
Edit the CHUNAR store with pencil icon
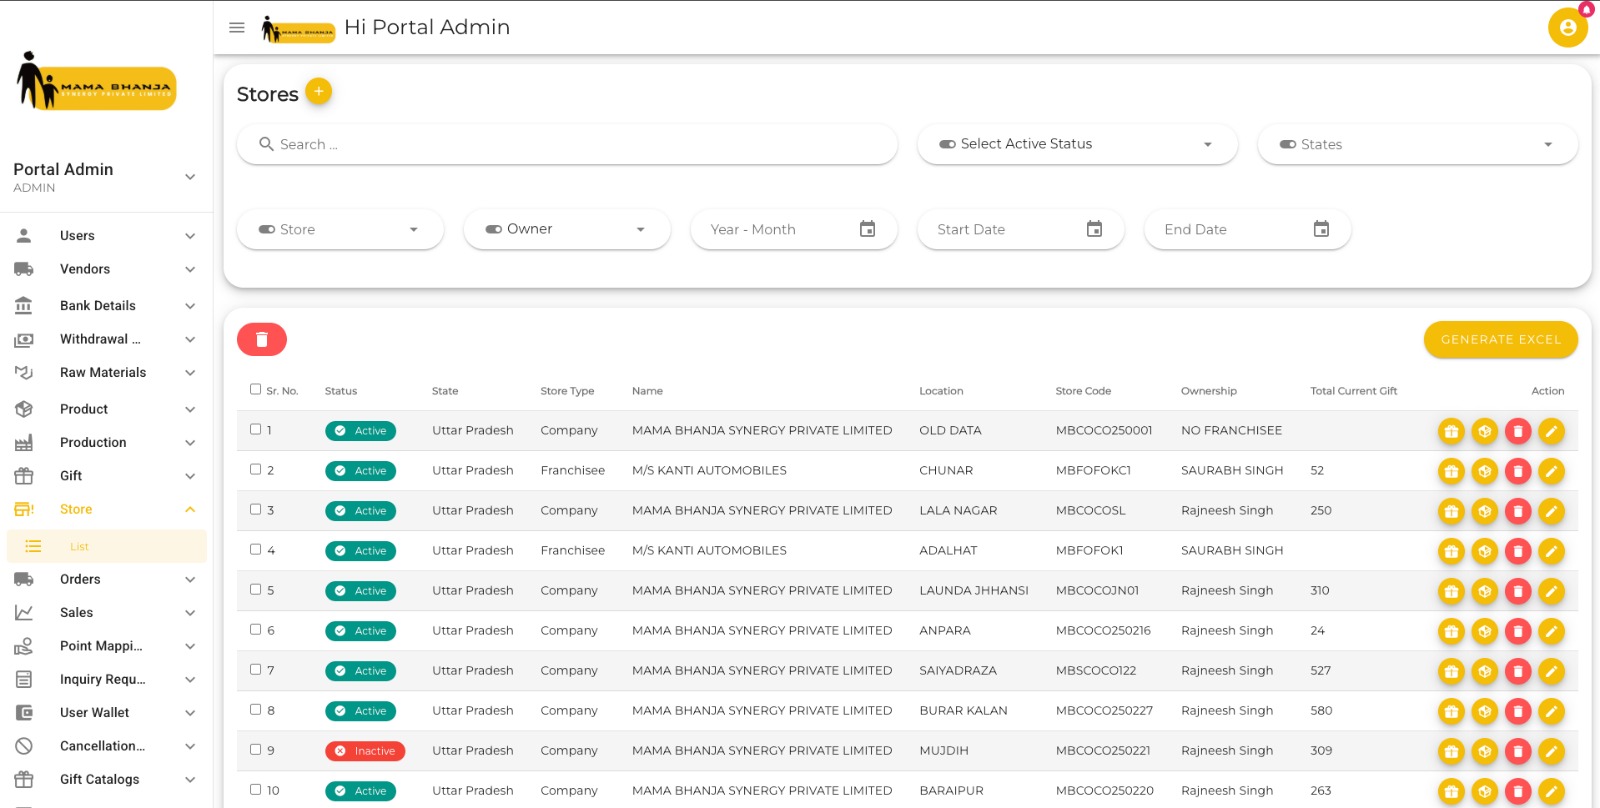point(1551,471)
